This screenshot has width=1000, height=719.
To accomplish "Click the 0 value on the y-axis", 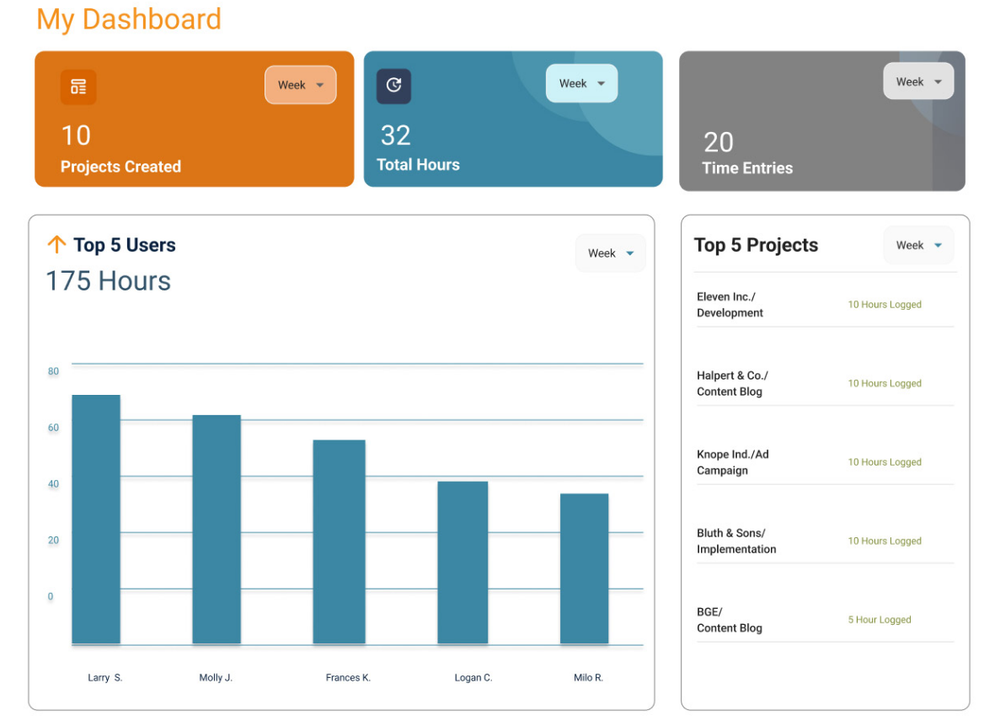I will click(x=50, y=597).
